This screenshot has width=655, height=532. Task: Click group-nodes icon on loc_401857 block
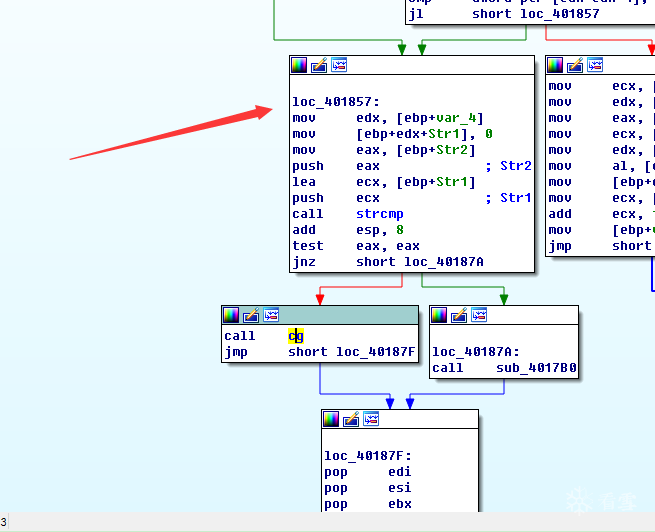(x=339, y=65)
